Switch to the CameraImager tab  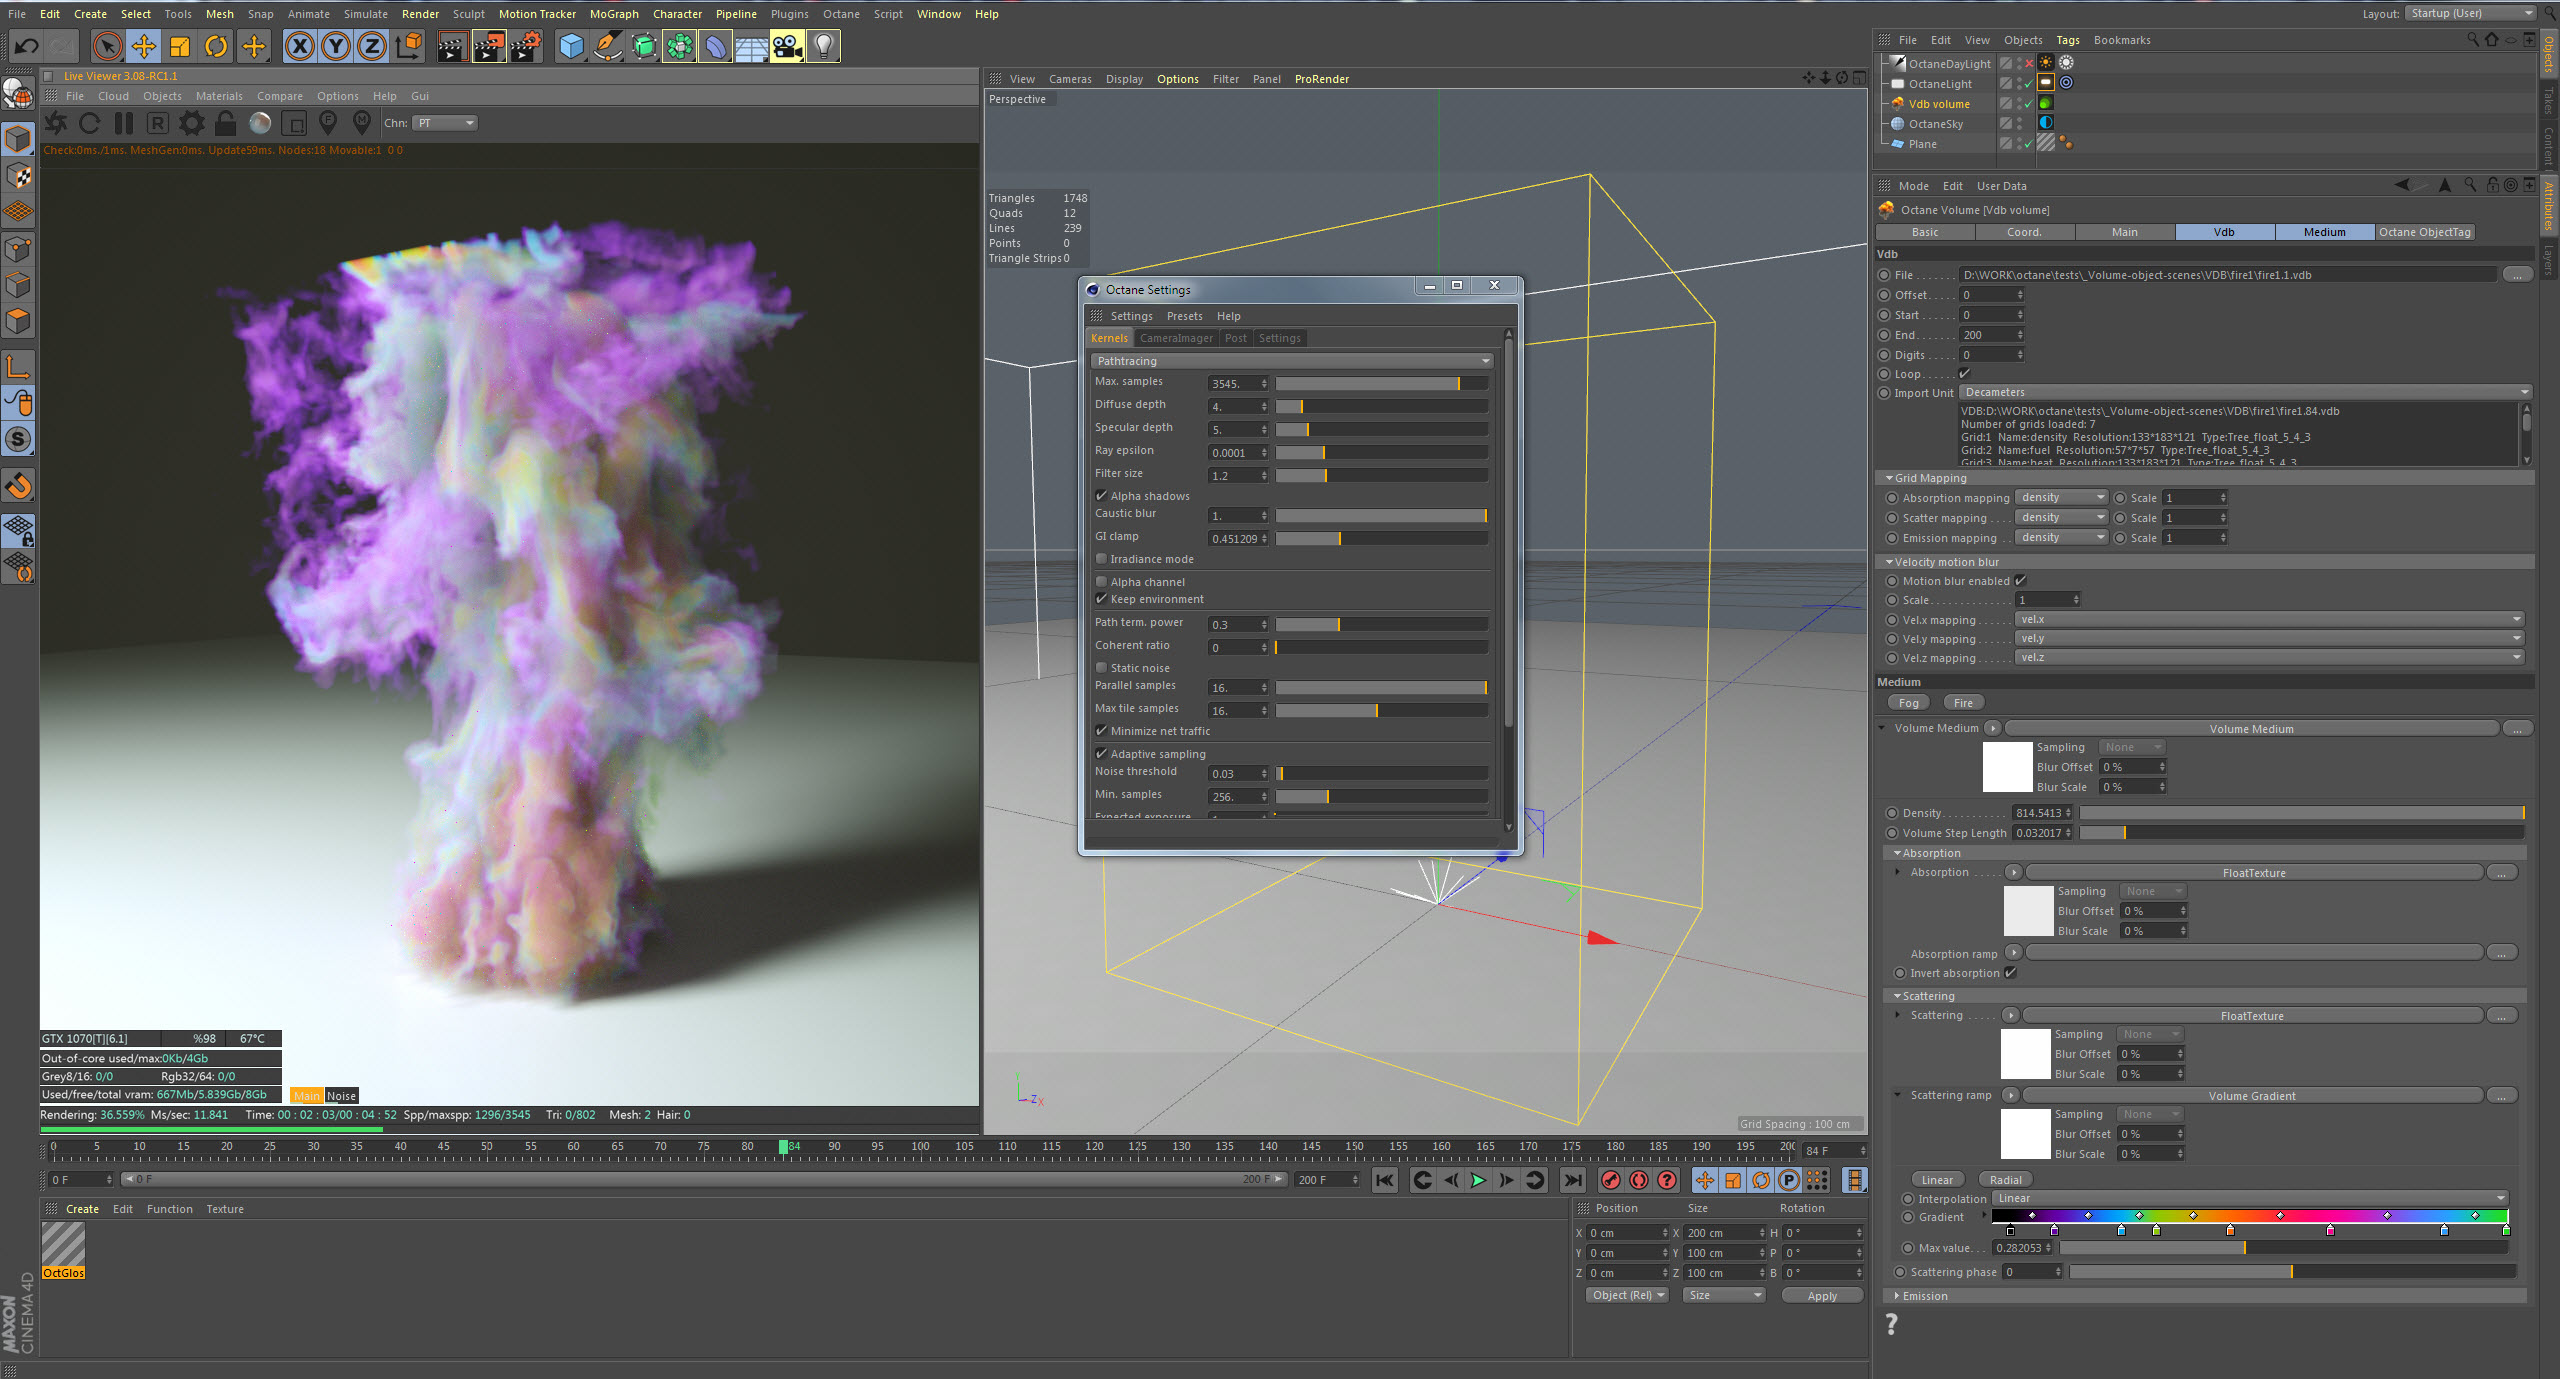(1176, 338)
